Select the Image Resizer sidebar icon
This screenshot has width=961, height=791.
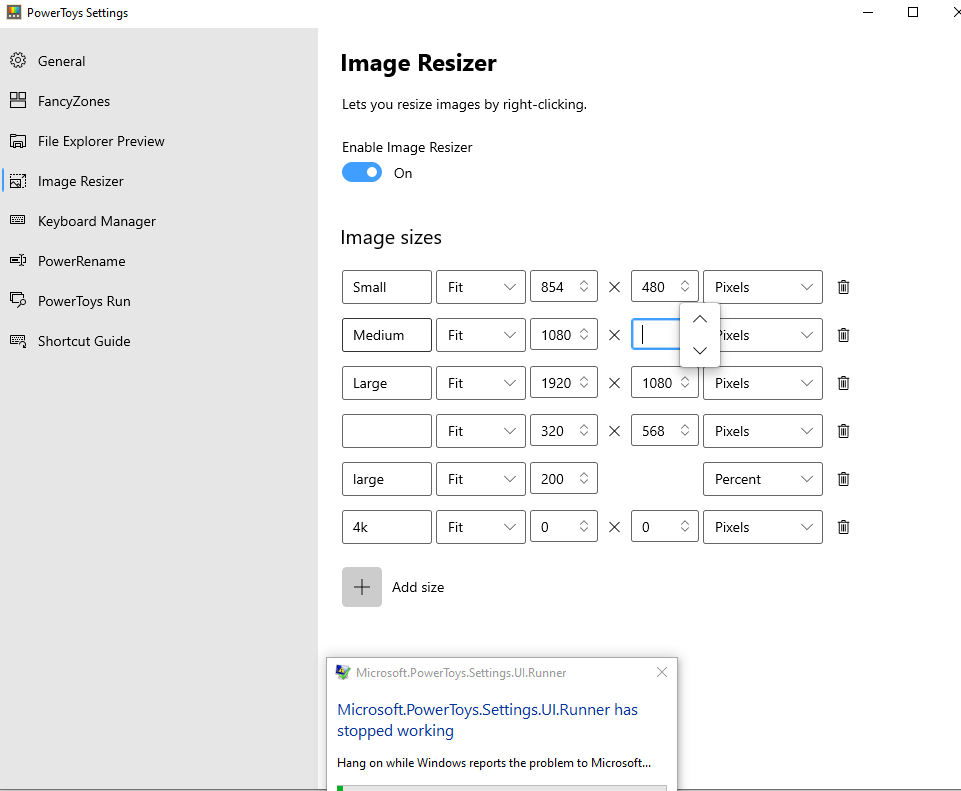18,181
